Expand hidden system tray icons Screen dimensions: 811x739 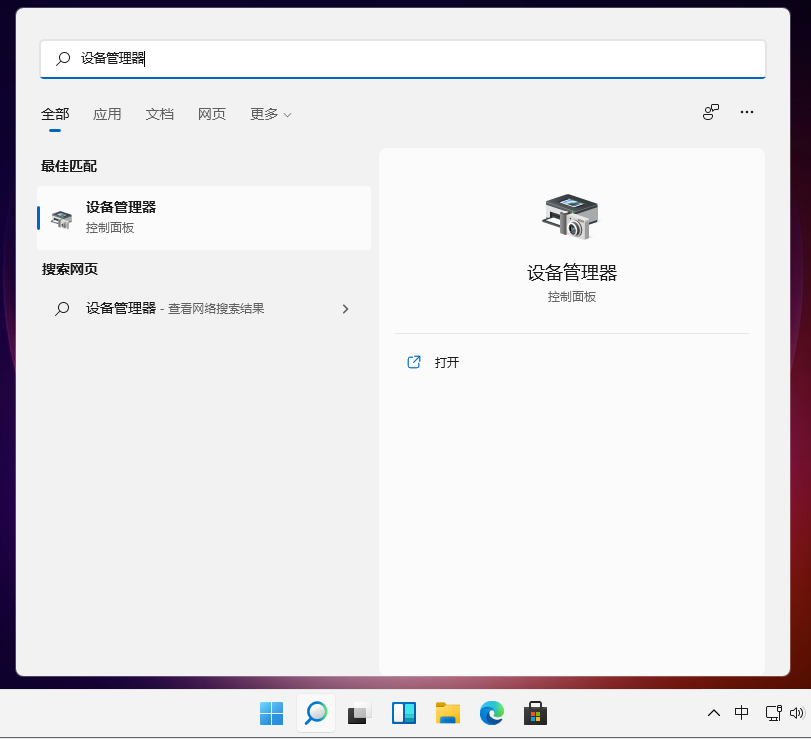point(713,713)
